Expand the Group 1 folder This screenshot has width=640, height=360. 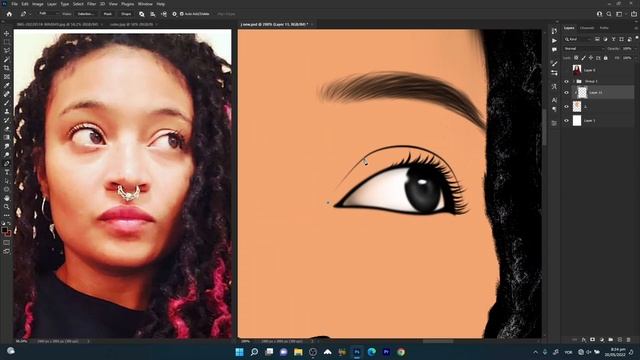tap(573, 82)
